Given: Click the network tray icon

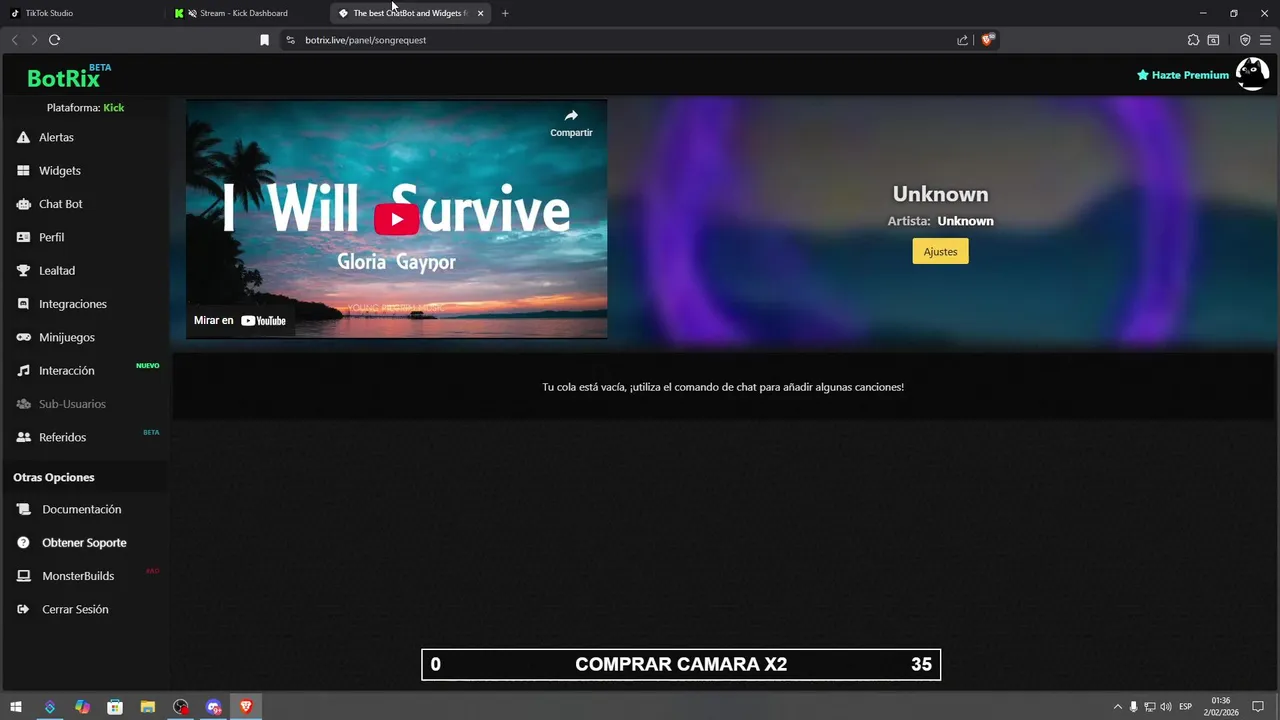Looking at the screenshot, I should pos(1150,707).
